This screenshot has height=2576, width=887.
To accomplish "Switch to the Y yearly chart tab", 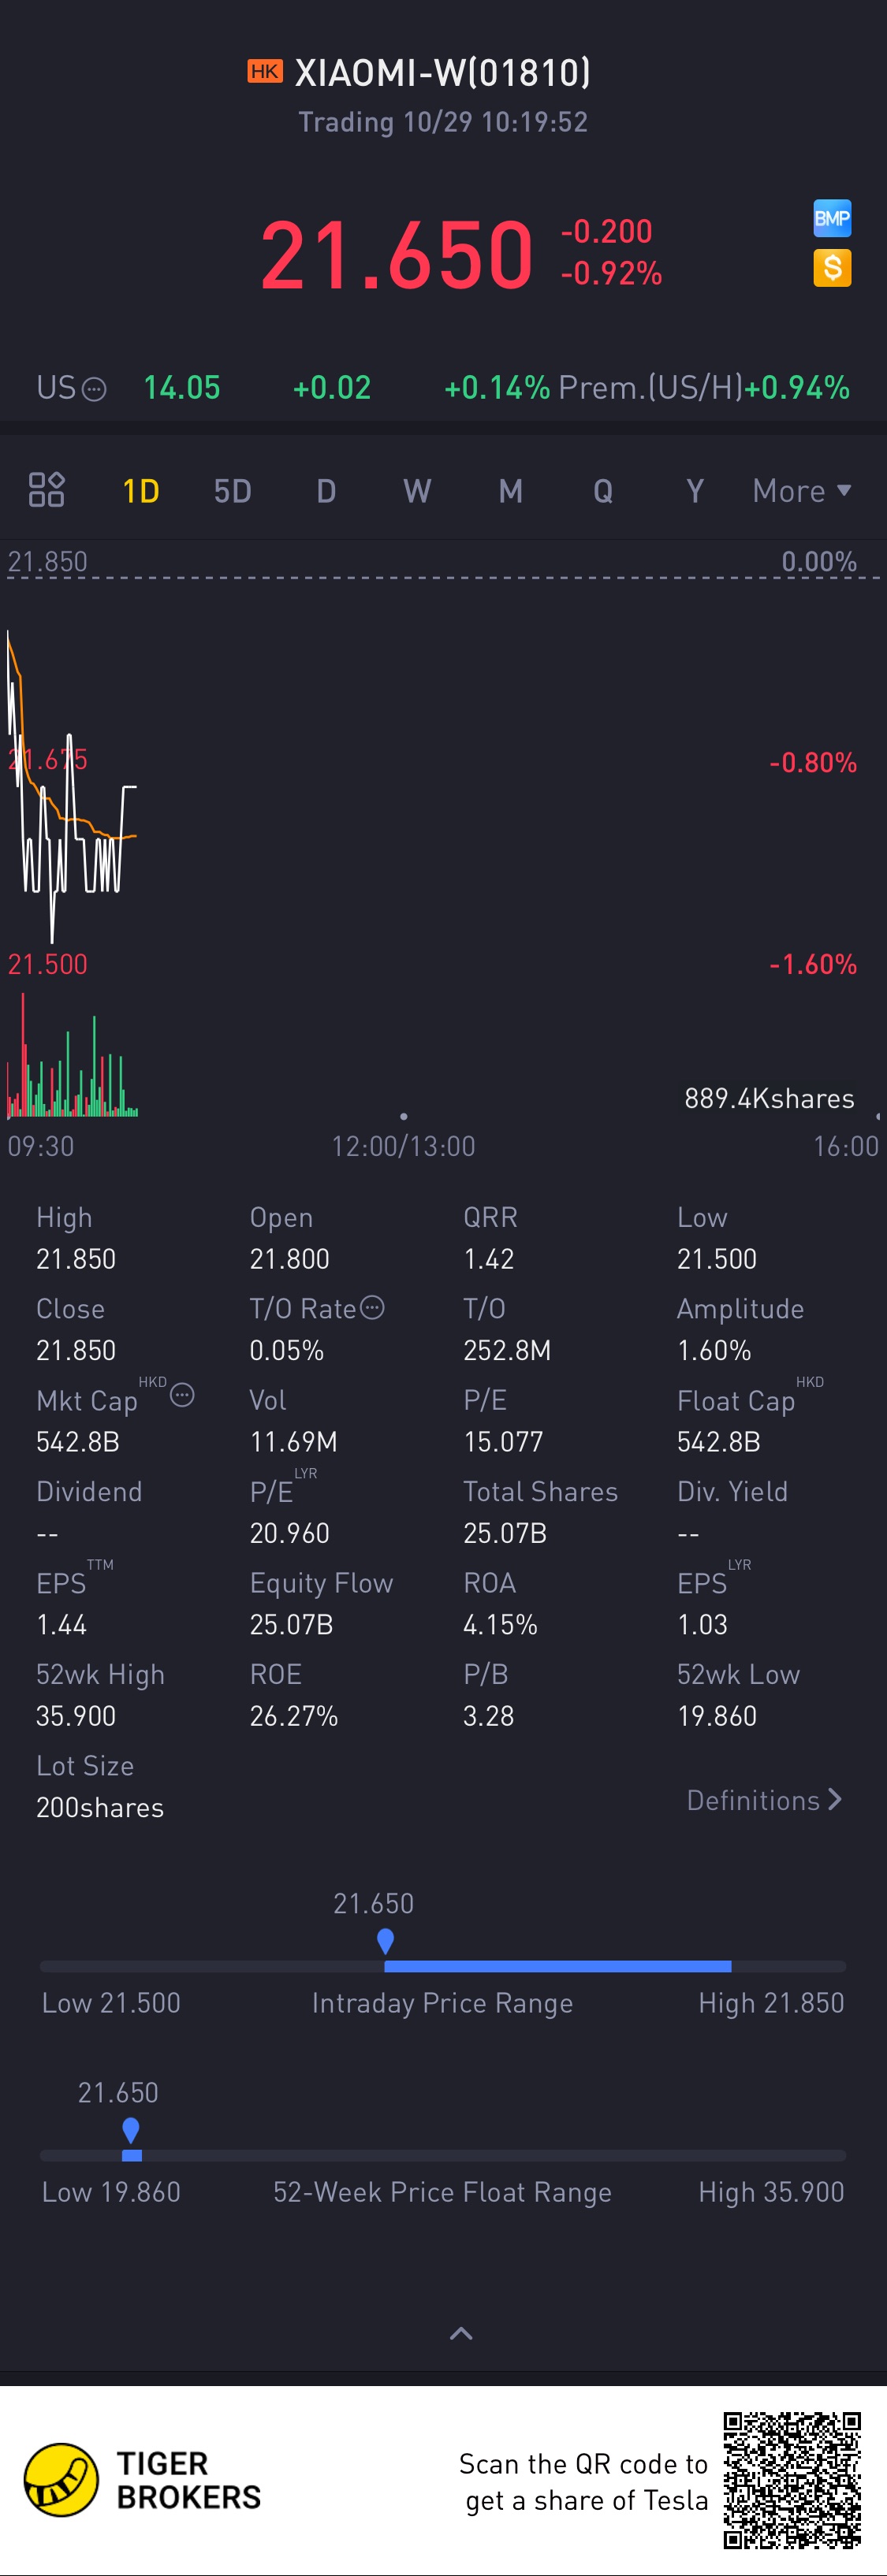I will 695,491.
